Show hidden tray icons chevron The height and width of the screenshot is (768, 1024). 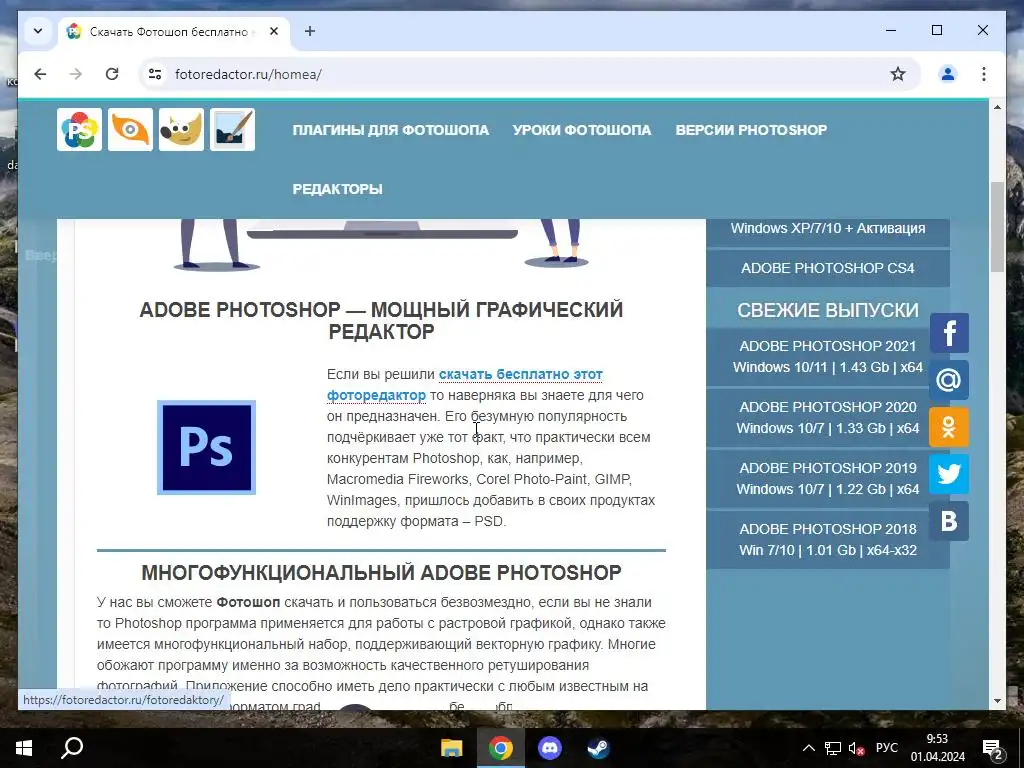click(x=808, y=748)
